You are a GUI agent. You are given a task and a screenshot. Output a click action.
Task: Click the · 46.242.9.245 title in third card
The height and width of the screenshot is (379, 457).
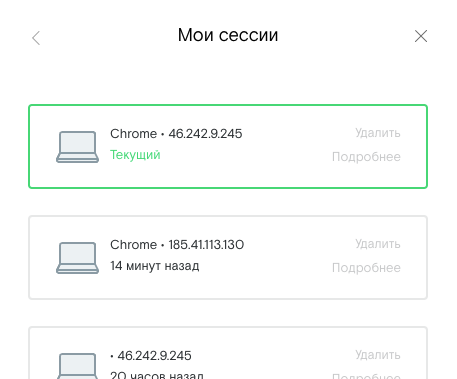pyautogui.click(x=151, y=356)
